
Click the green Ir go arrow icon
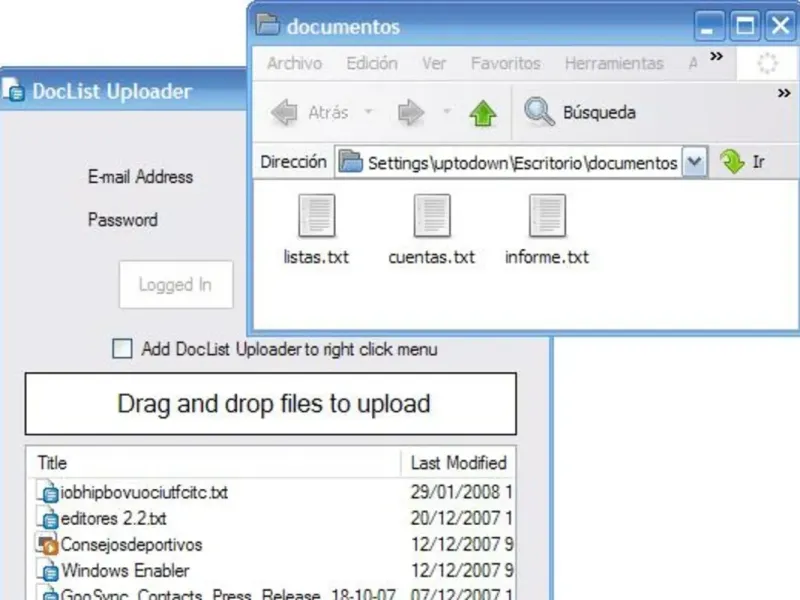(x=732, y=162)
